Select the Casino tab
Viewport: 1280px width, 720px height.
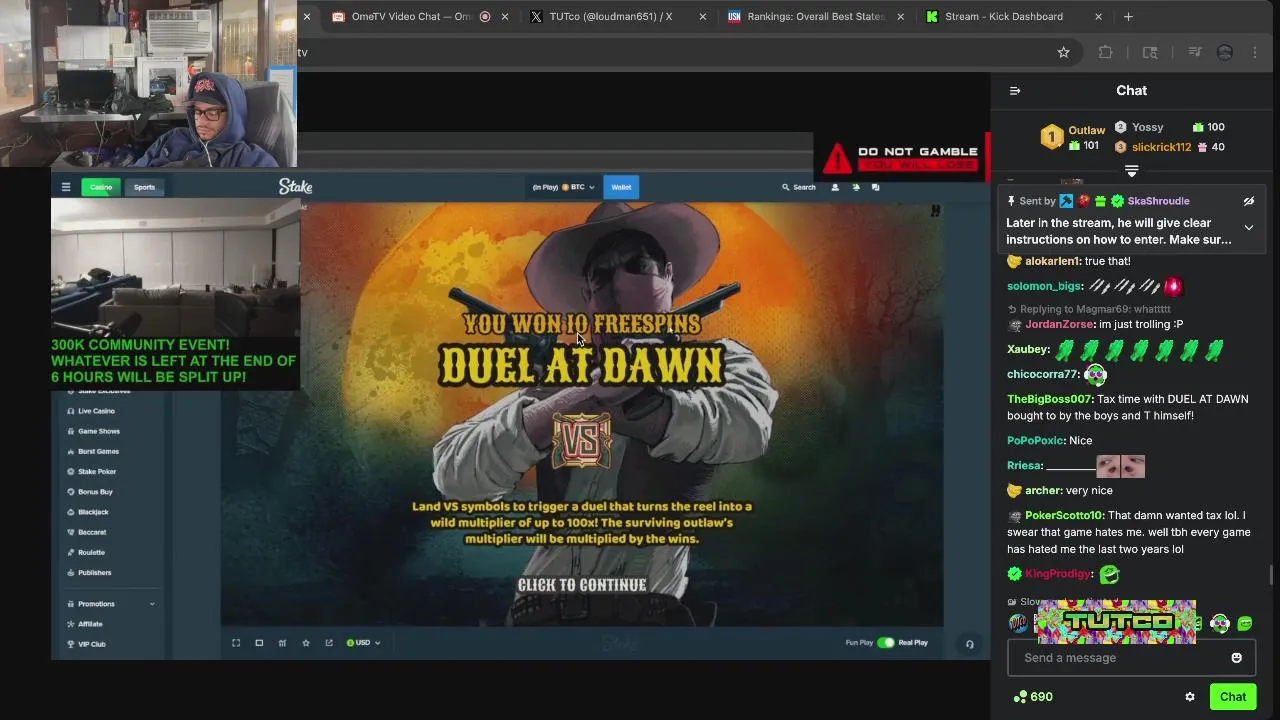point(101,187)
